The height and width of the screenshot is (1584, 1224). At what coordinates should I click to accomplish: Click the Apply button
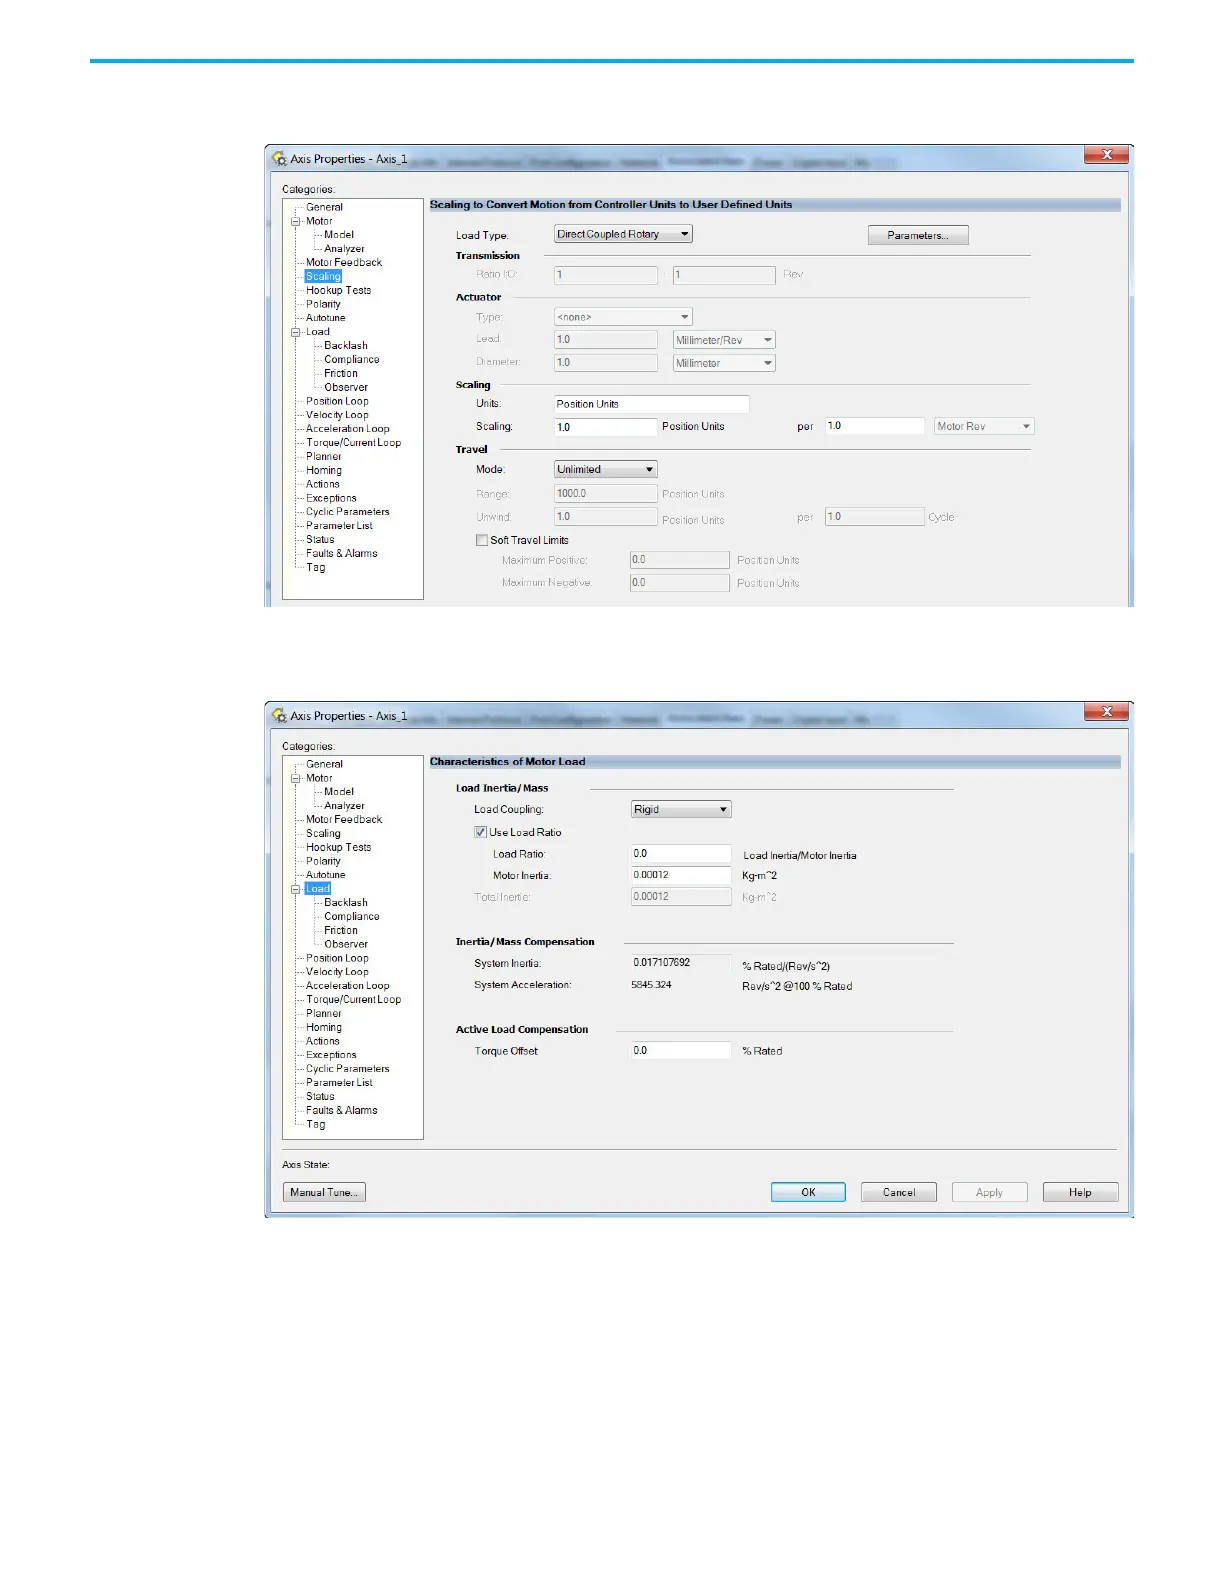989,1192
